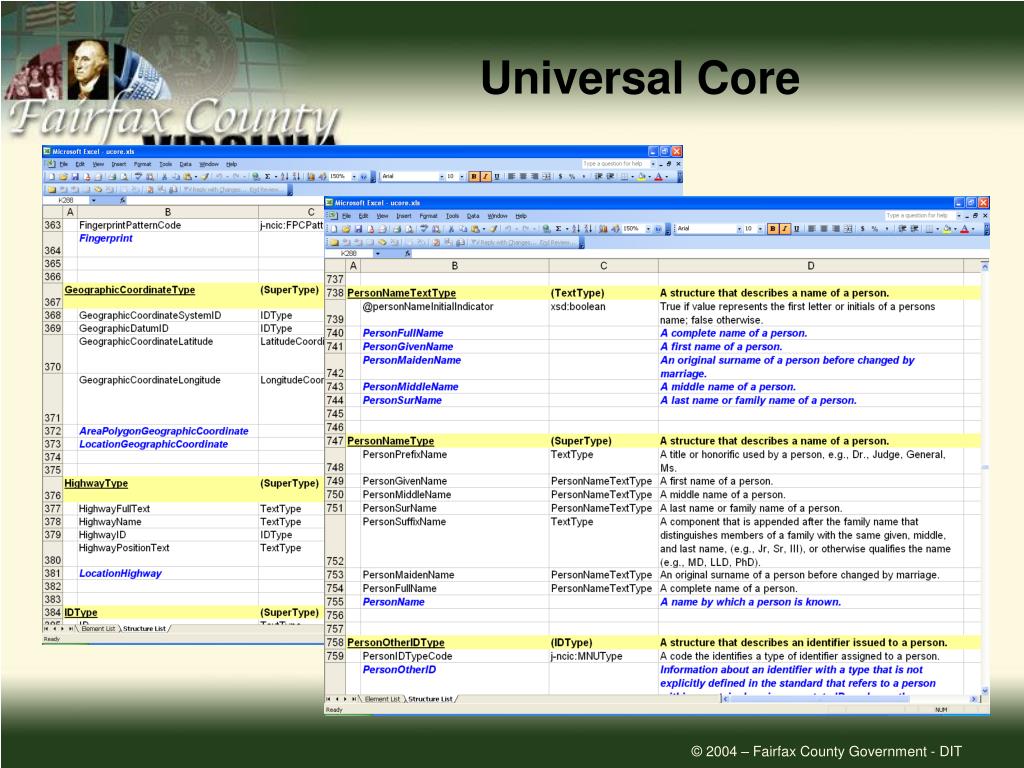Open font size dropdown in back Excel window

click(x=462, y=176)
